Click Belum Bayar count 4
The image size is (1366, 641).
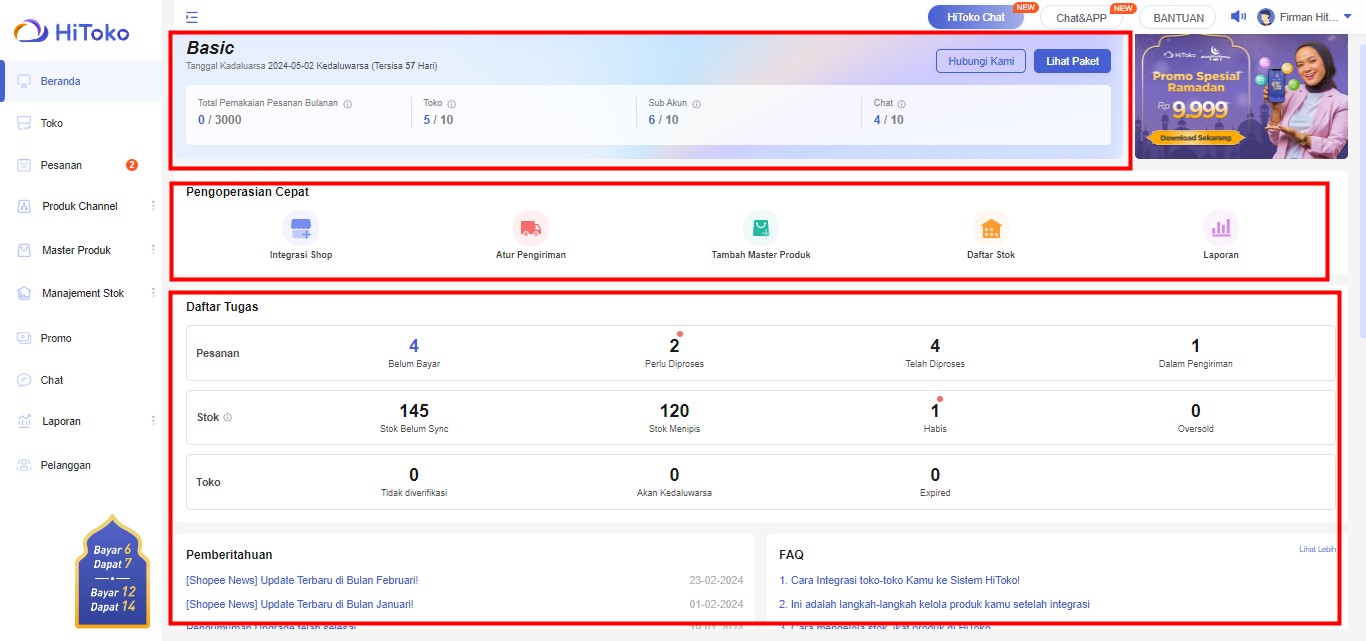coord(414,346)
